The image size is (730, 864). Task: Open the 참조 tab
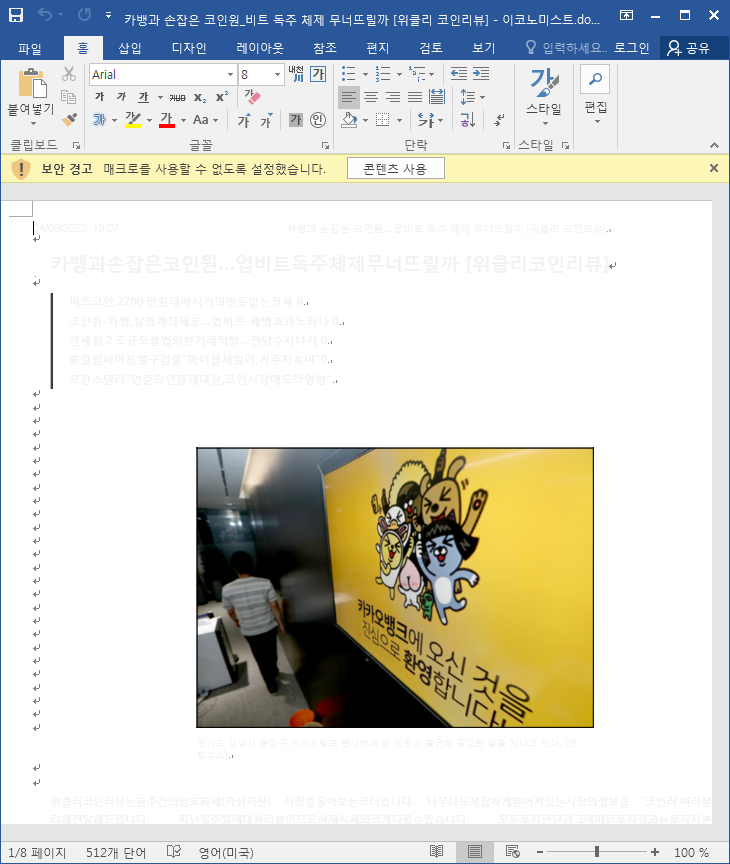(x=325, y=48)
